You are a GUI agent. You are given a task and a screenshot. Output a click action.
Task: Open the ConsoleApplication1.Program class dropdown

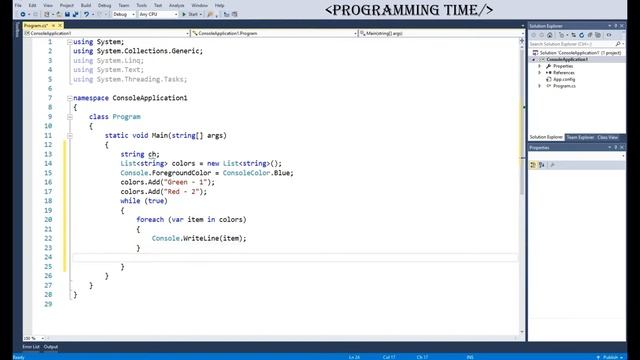[274, 33]
